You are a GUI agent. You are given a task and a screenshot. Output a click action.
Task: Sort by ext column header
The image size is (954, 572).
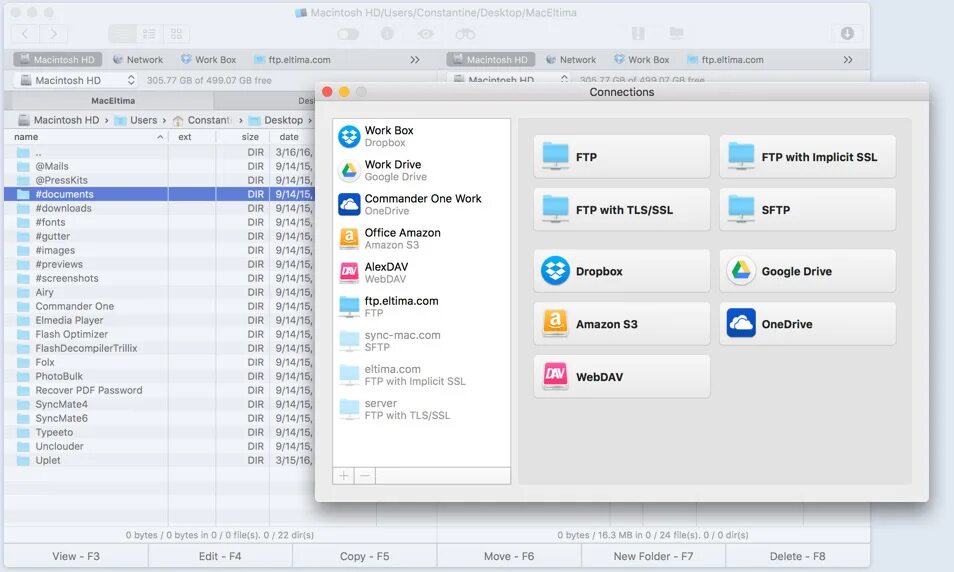click(192, 137)
